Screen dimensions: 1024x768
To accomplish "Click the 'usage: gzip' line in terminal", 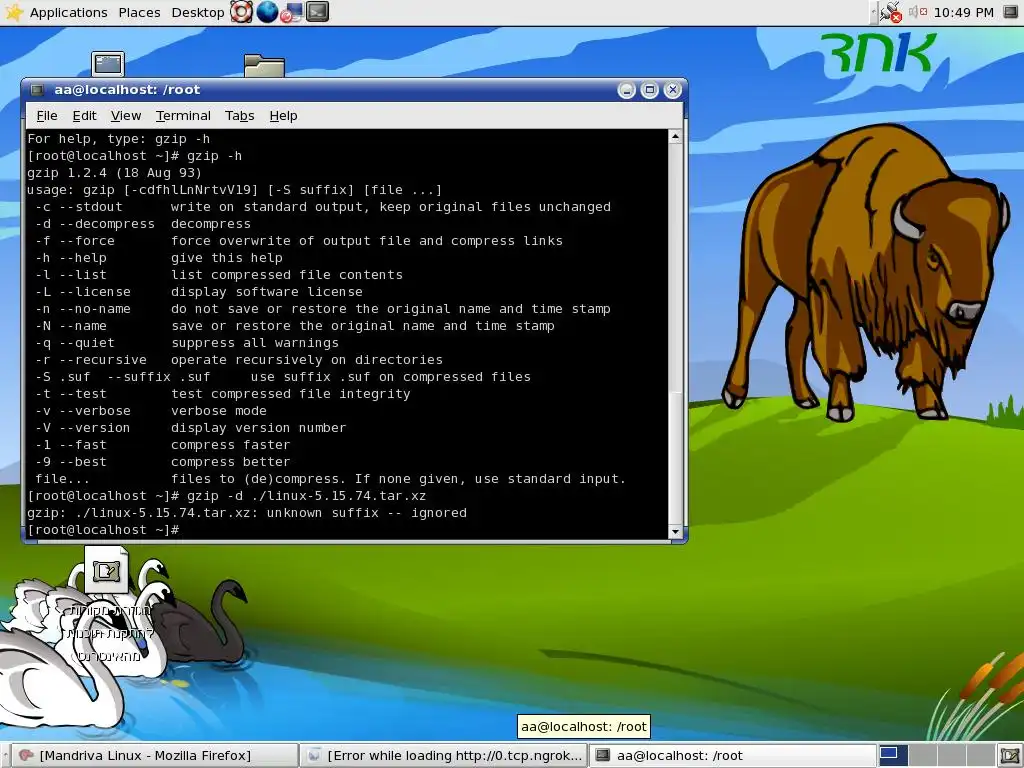I will click(x=234, y=190).
